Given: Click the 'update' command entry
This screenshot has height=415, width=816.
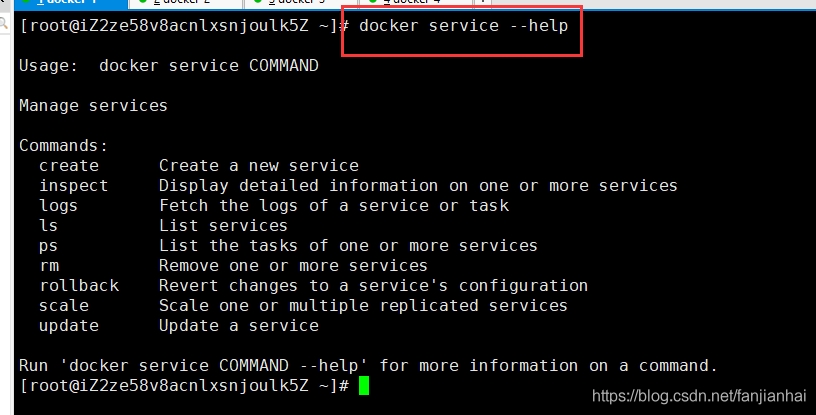Looking at the screenshot, I should pos(69,326).
